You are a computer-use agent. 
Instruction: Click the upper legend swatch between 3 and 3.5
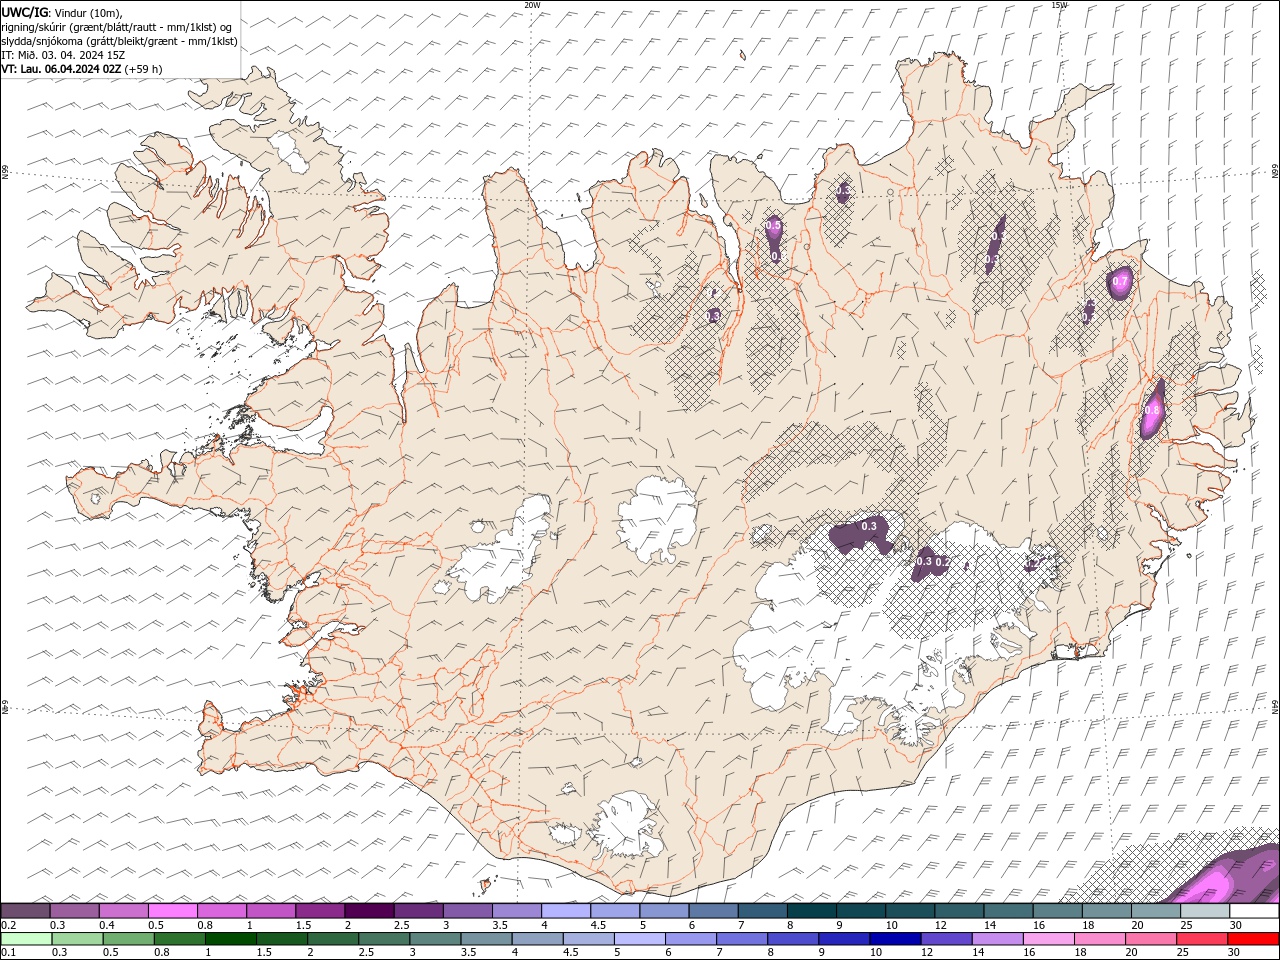tap(466, 911)
